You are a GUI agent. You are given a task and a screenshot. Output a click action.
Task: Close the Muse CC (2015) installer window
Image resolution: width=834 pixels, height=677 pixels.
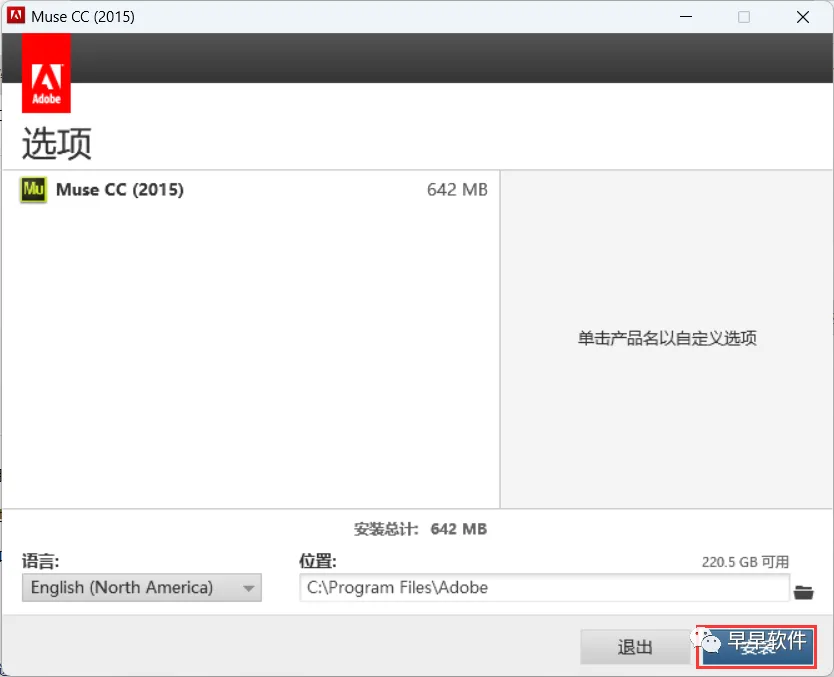(x=803, y=16)
